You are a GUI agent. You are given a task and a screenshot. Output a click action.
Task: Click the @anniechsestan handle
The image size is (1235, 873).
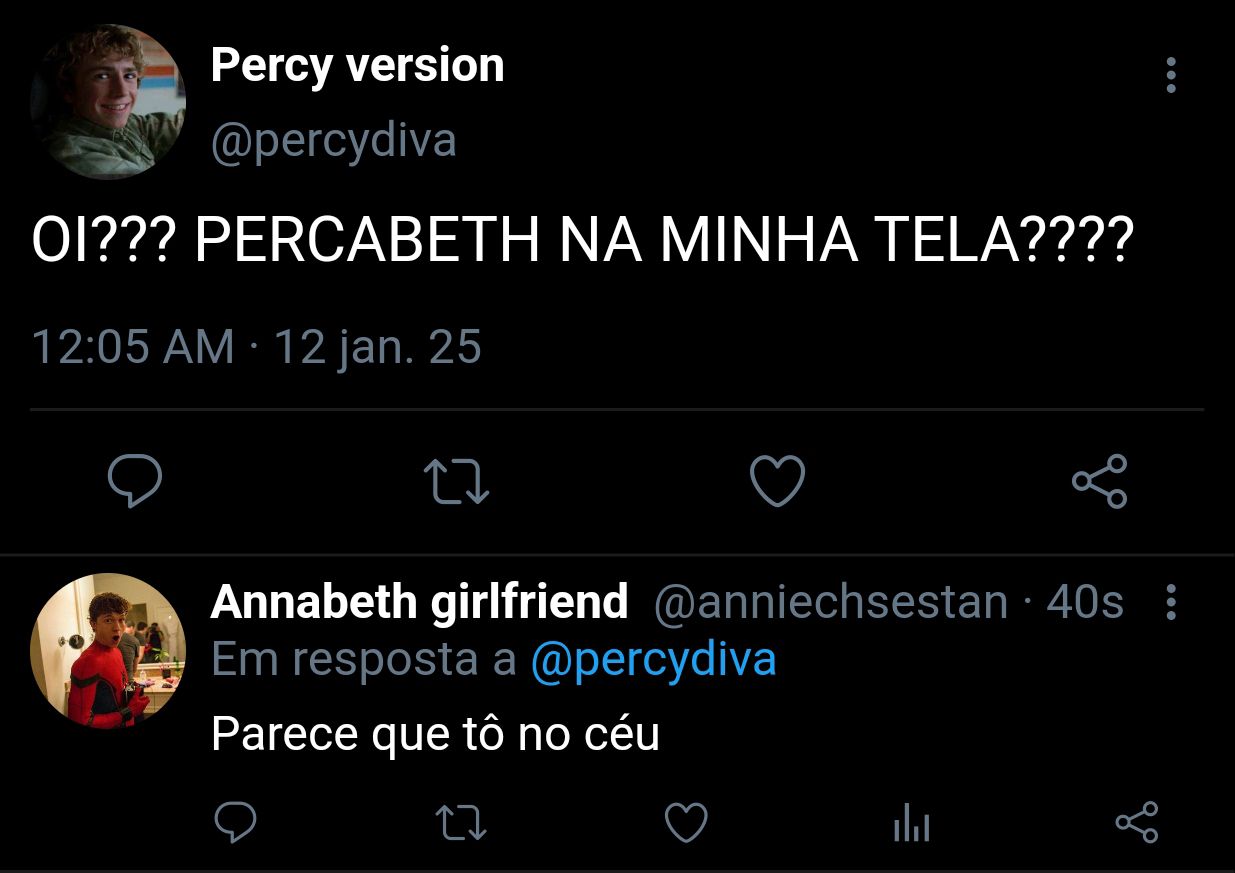(x=831, y=602)
